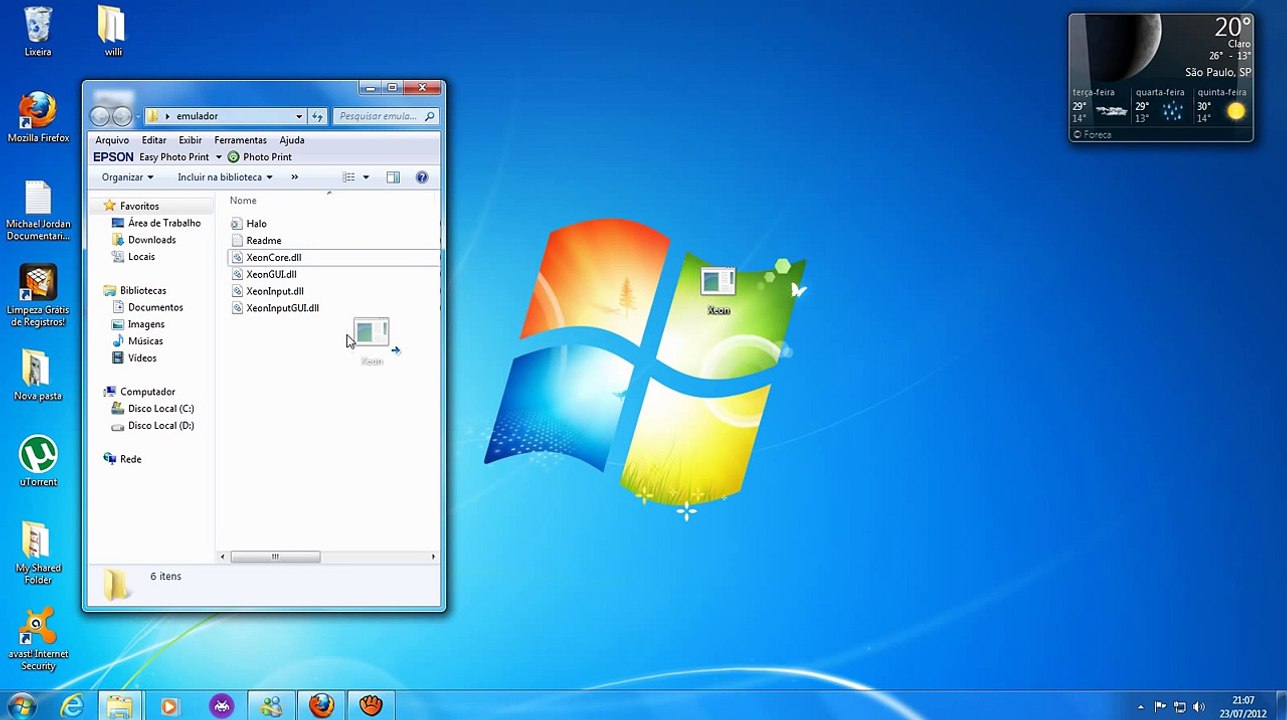
Task: Launch Internet Explorer from the taskbar
Action: 72,706
